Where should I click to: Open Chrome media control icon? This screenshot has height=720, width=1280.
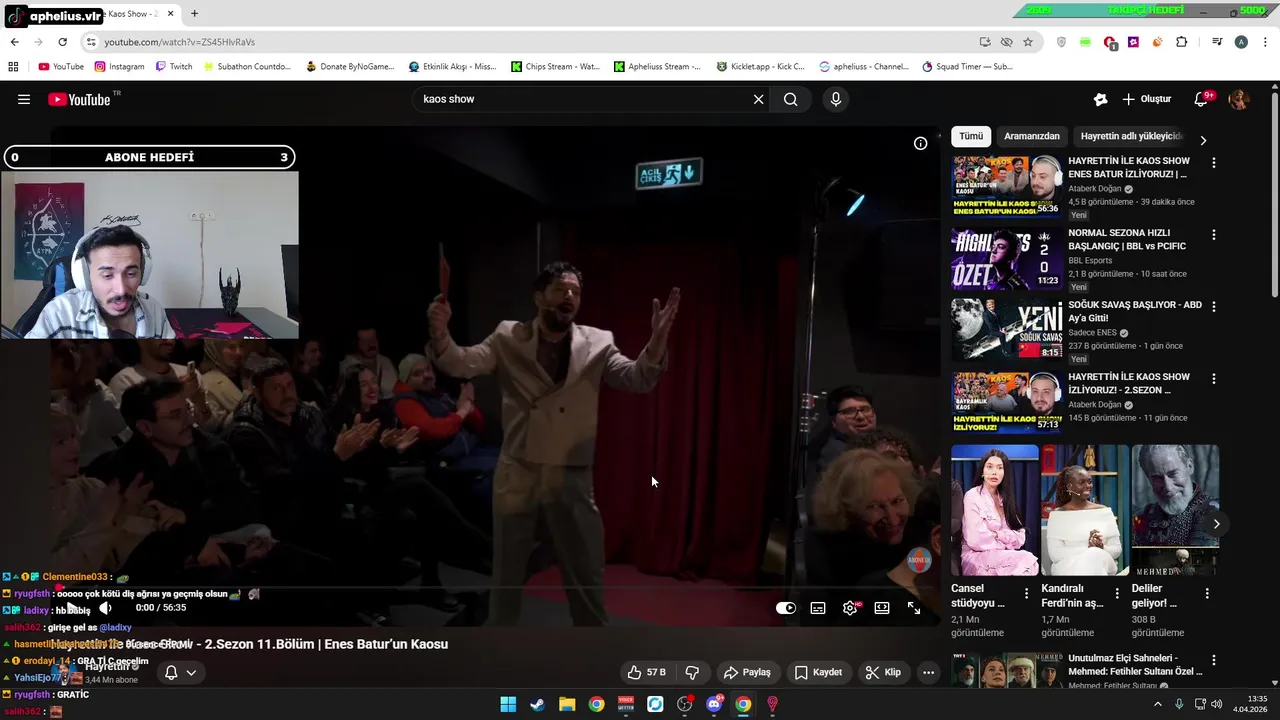tap(1217, 42)
